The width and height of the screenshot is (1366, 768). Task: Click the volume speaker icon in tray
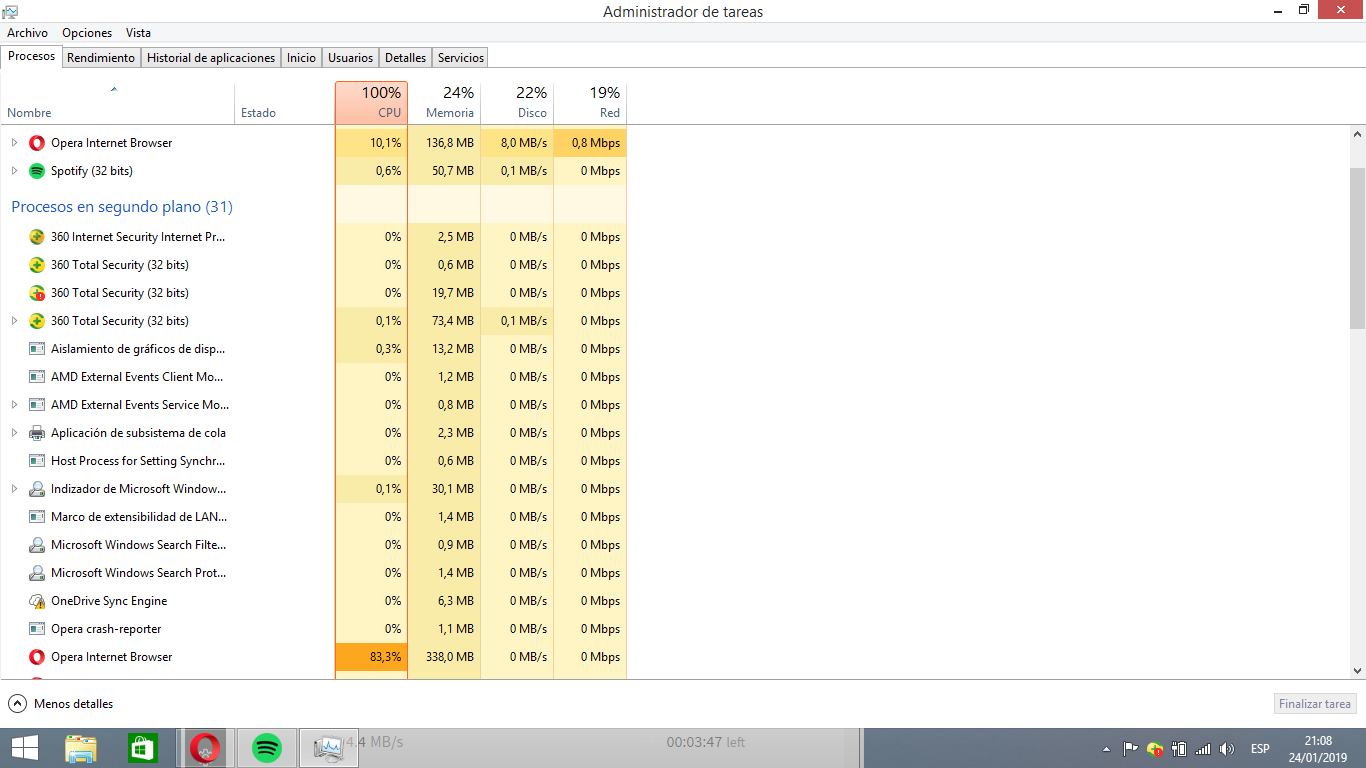tap(1227, 748)
